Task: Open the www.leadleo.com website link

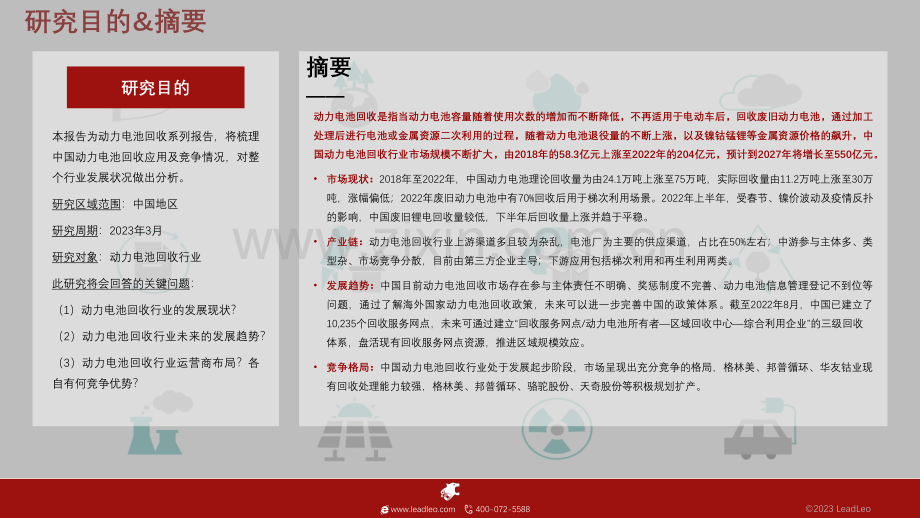Action: point(422,509)
